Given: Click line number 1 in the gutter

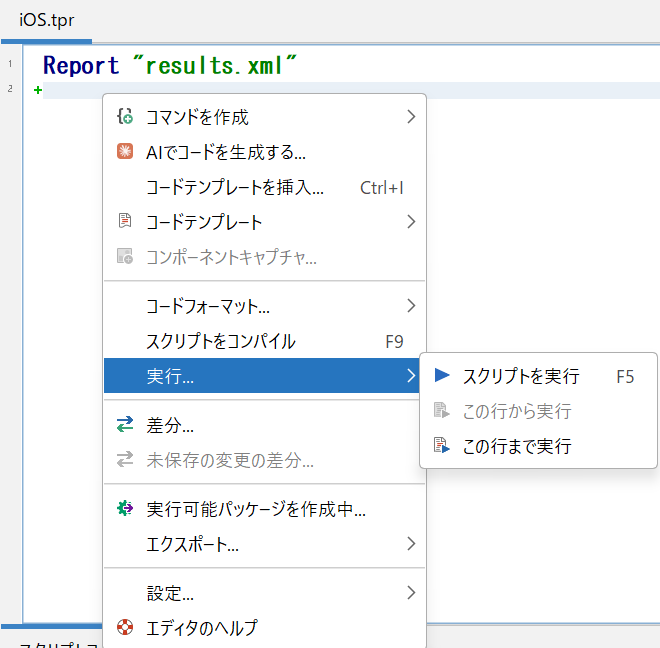Looking at the screenshot, I should coord(10,64).
